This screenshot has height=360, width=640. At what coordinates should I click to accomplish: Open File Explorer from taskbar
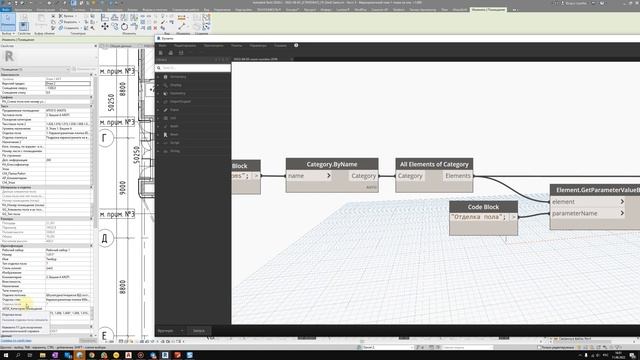pyautogui.click(x=42, y=356)
